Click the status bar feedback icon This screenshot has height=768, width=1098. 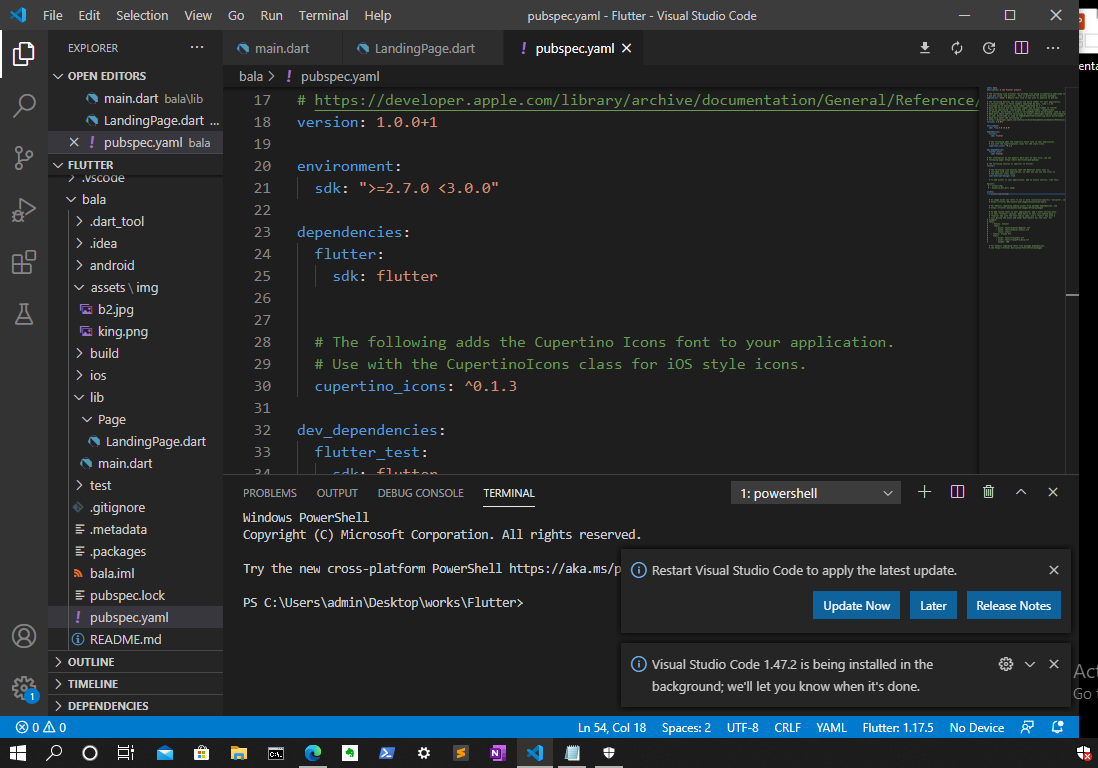1027,727
